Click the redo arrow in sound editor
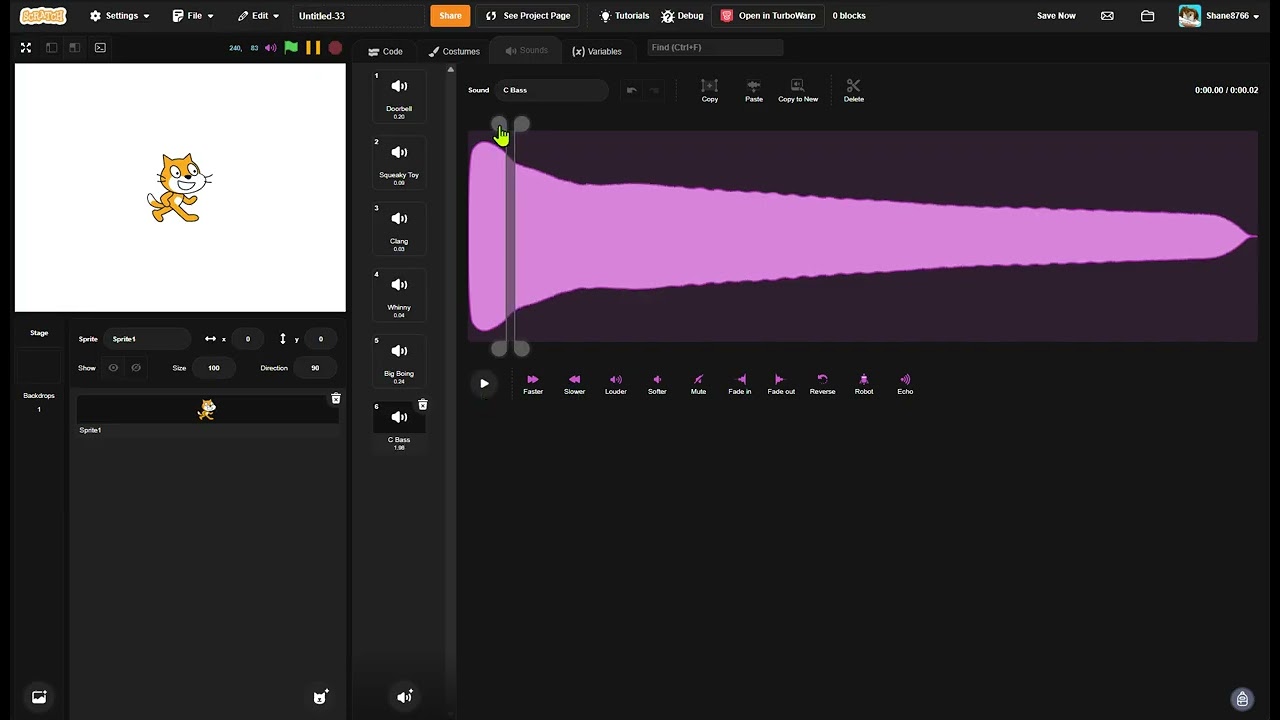This screenshot has height=720, width=1280. tap(654, 90)
